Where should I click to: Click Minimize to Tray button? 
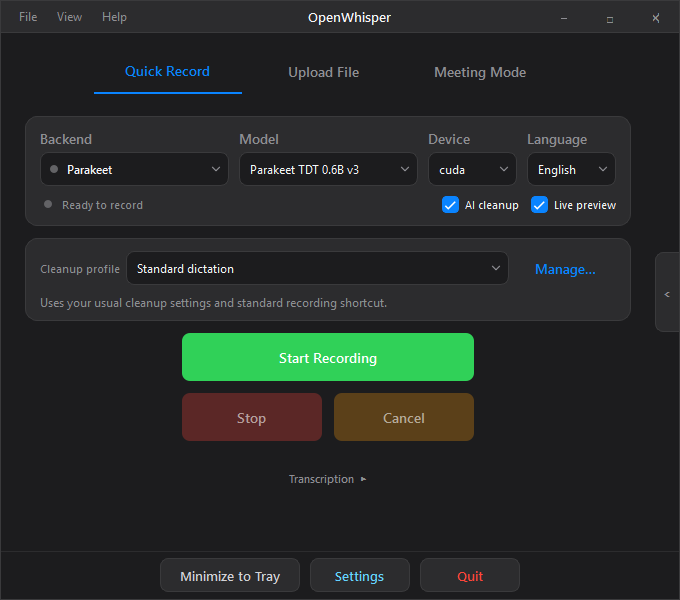[x=230, y=576]
